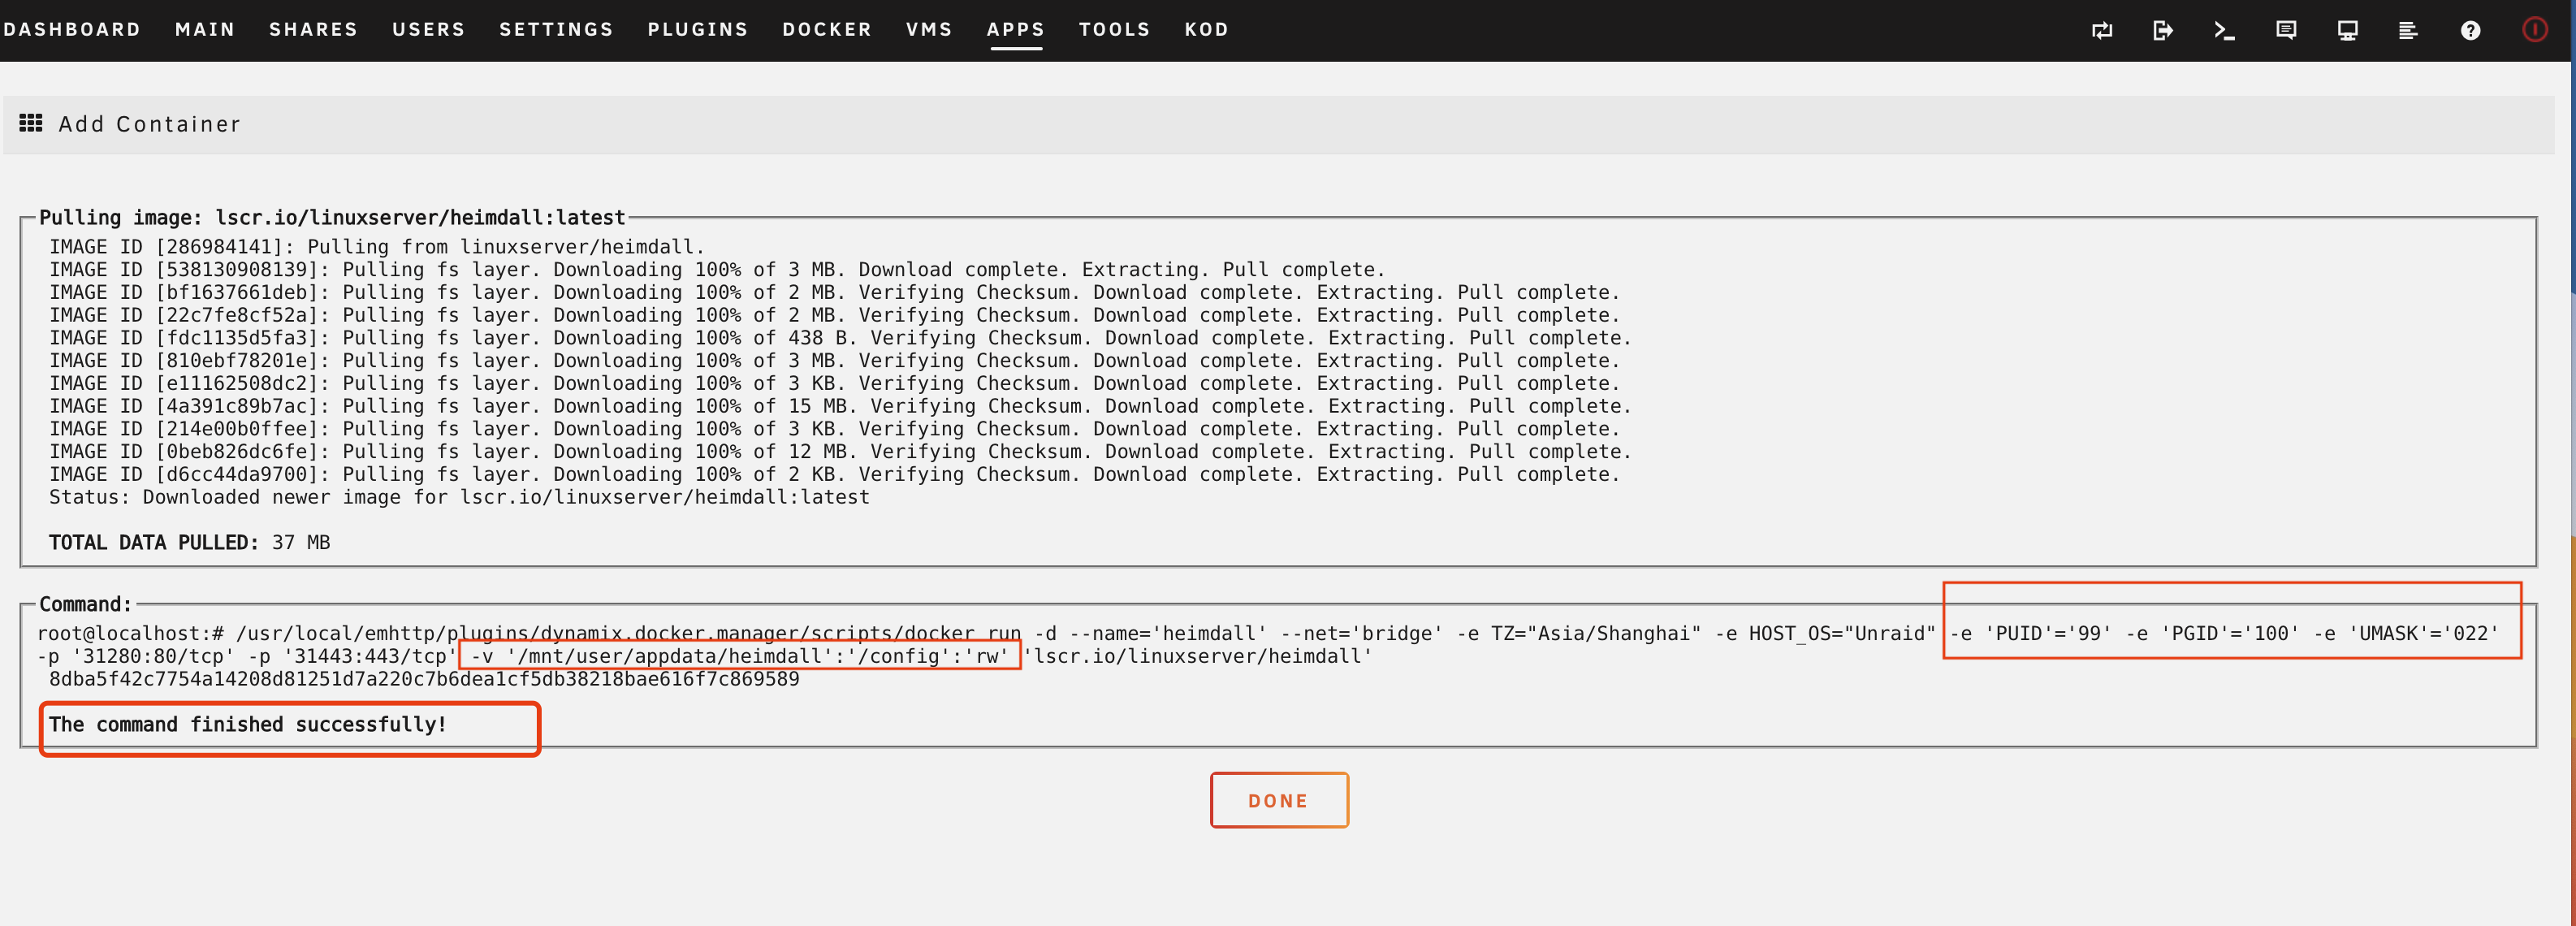The image size is (2576, 926).
Task: Switch to the DOCKER tab
Action: pyautogui.click(x=826, y=30)
